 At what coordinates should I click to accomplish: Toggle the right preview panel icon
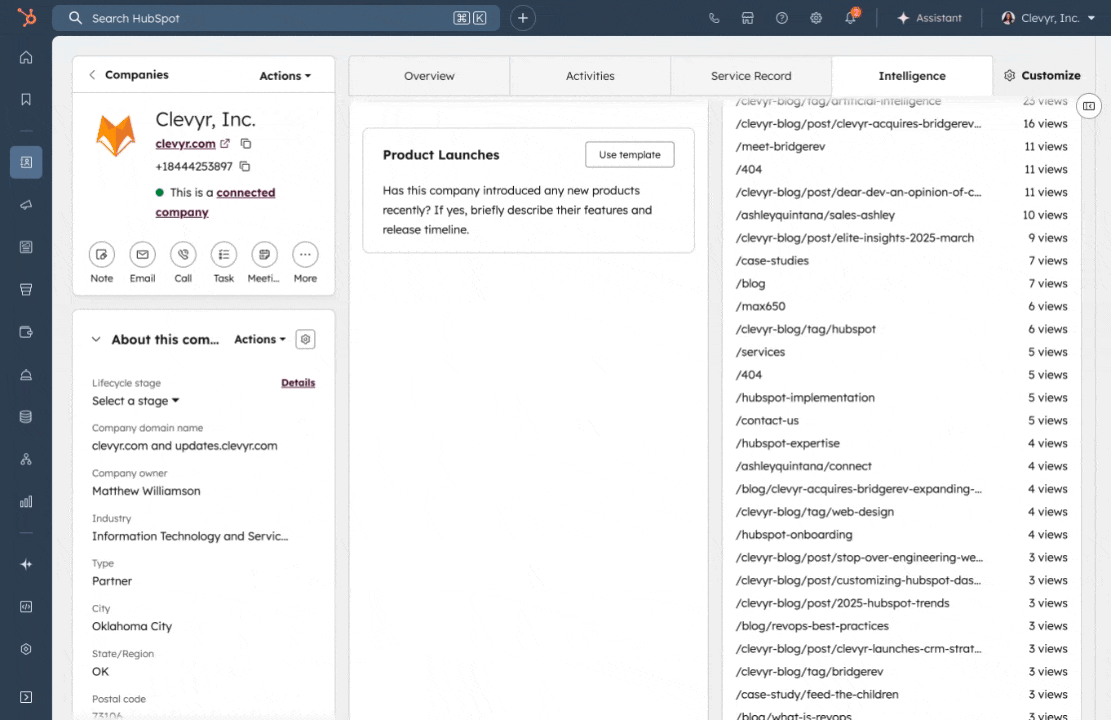1089,106
